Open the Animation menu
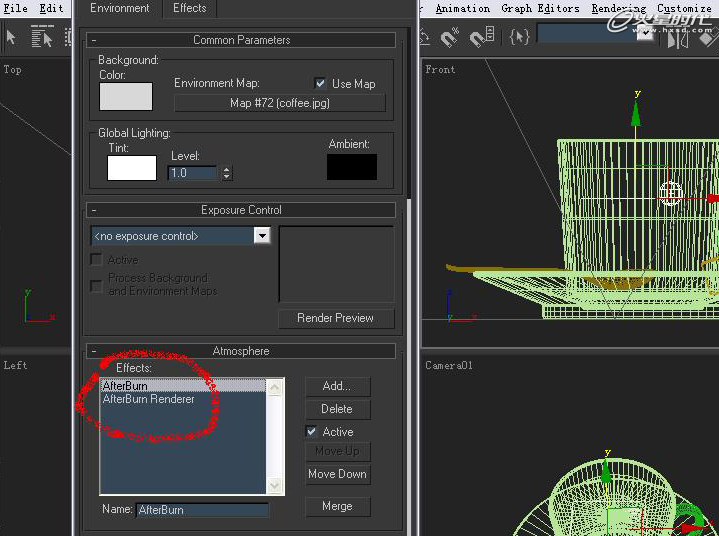 [462, 8]
